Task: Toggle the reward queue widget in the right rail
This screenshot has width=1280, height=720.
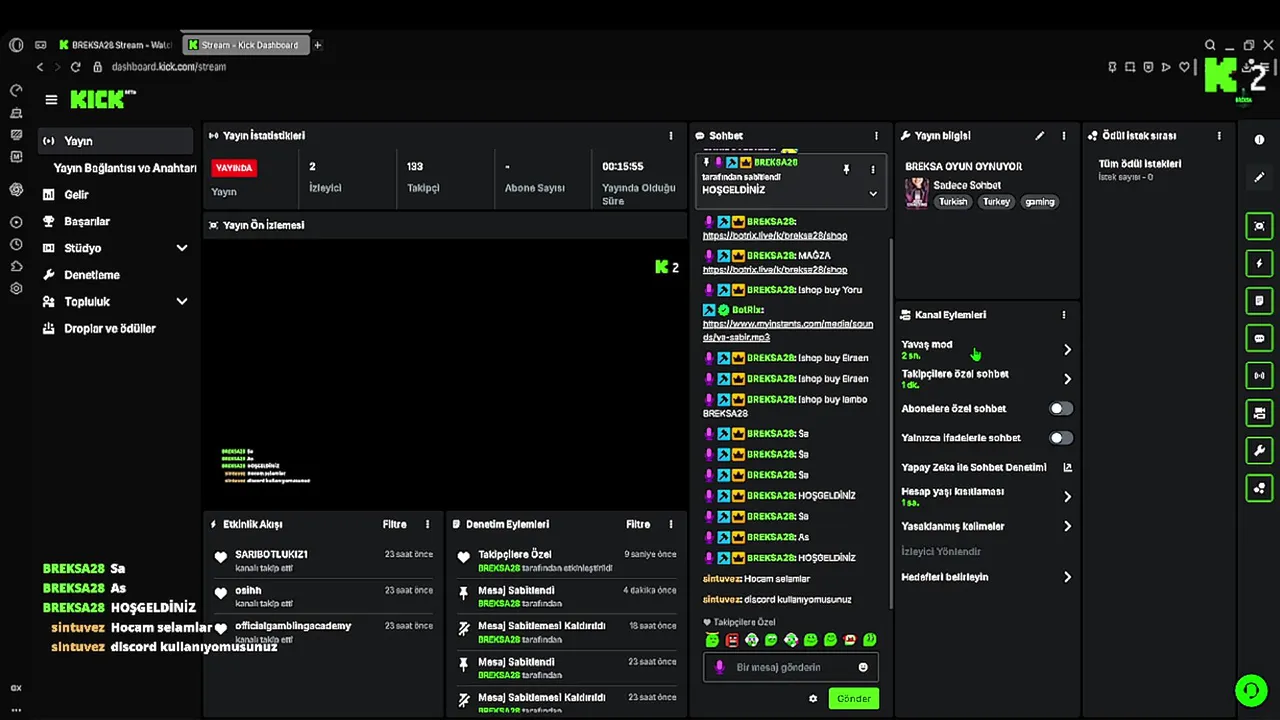Action: coord(1259,487)
